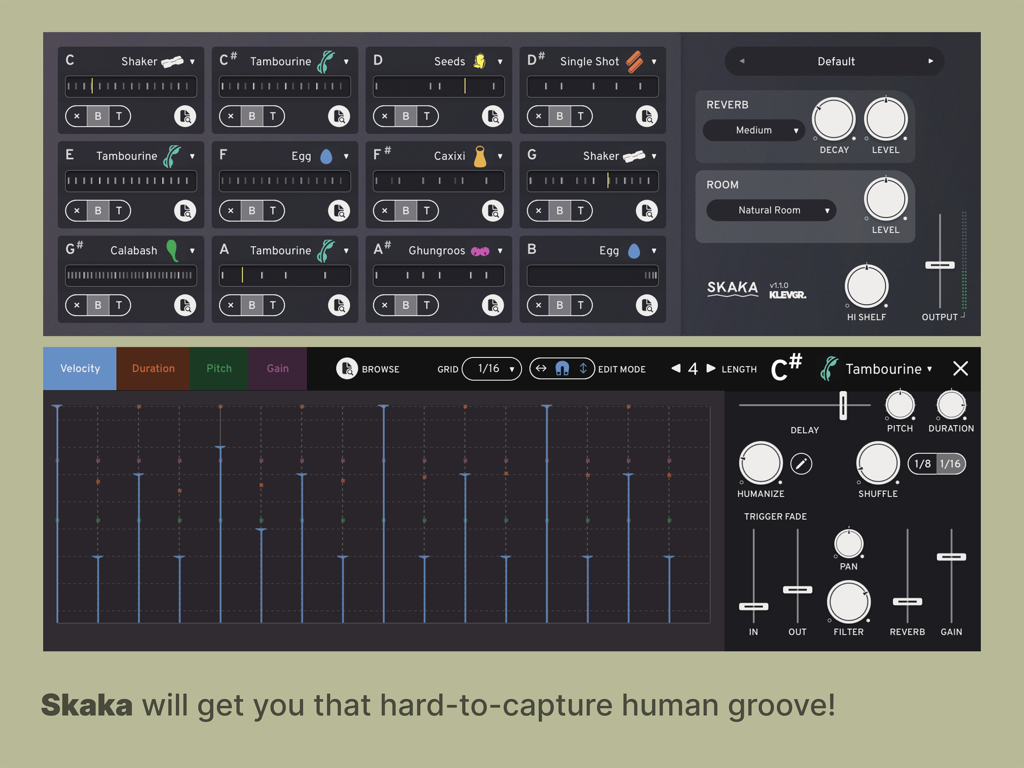Click the Caxixi icon on pad F#
This screenshot has height=768, width=1024.
point(481,155)
